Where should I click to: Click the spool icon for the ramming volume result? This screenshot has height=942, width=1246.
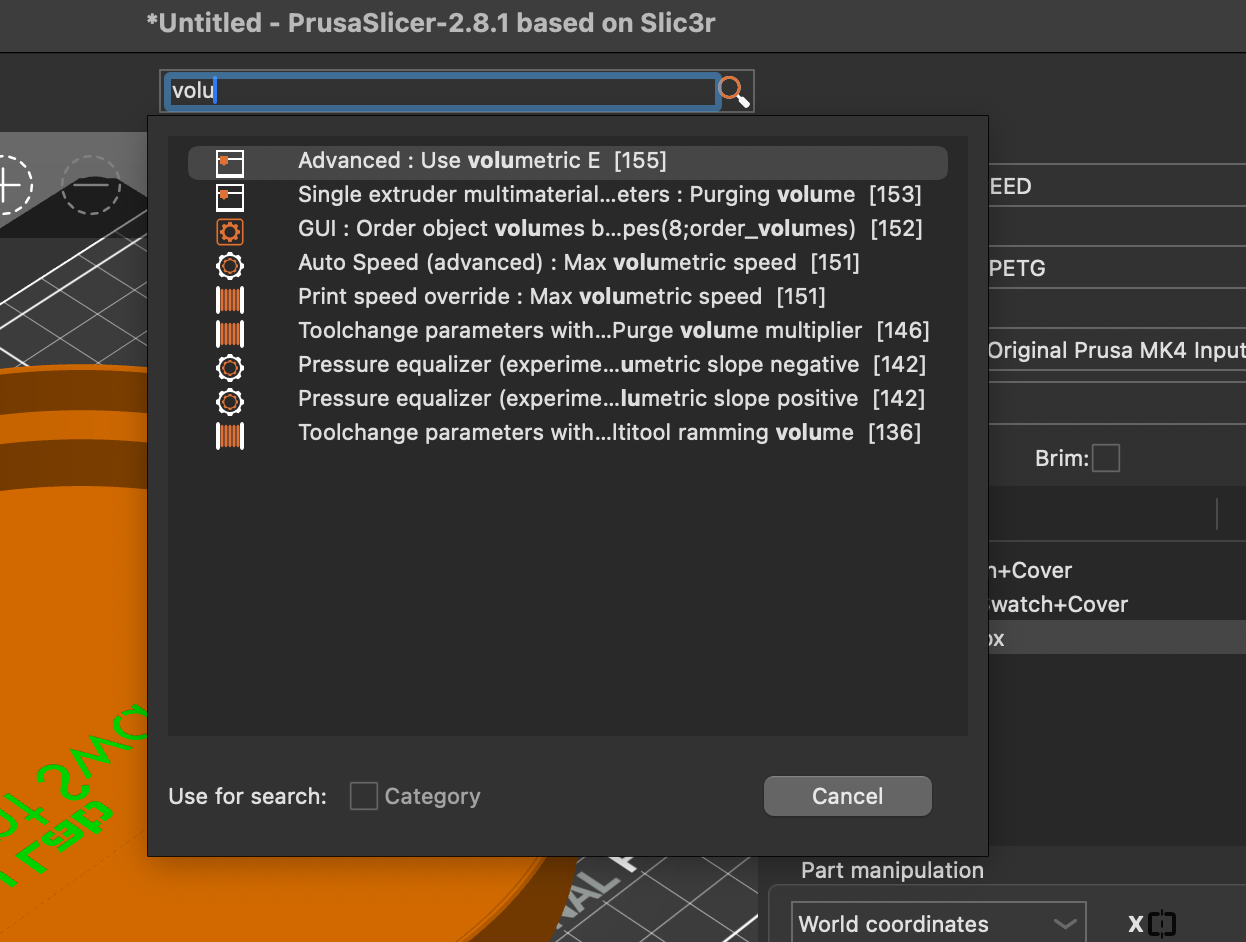[x=230, y=434]
